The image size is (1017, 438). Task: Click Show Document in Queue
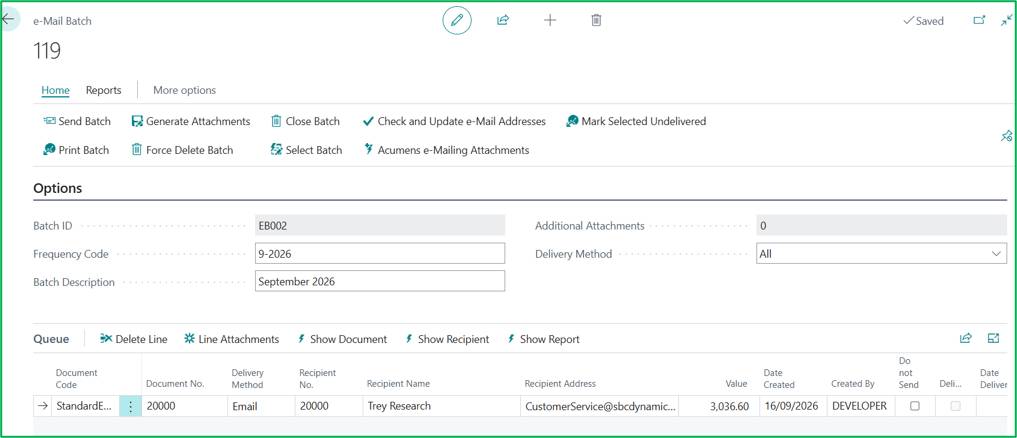342,339
